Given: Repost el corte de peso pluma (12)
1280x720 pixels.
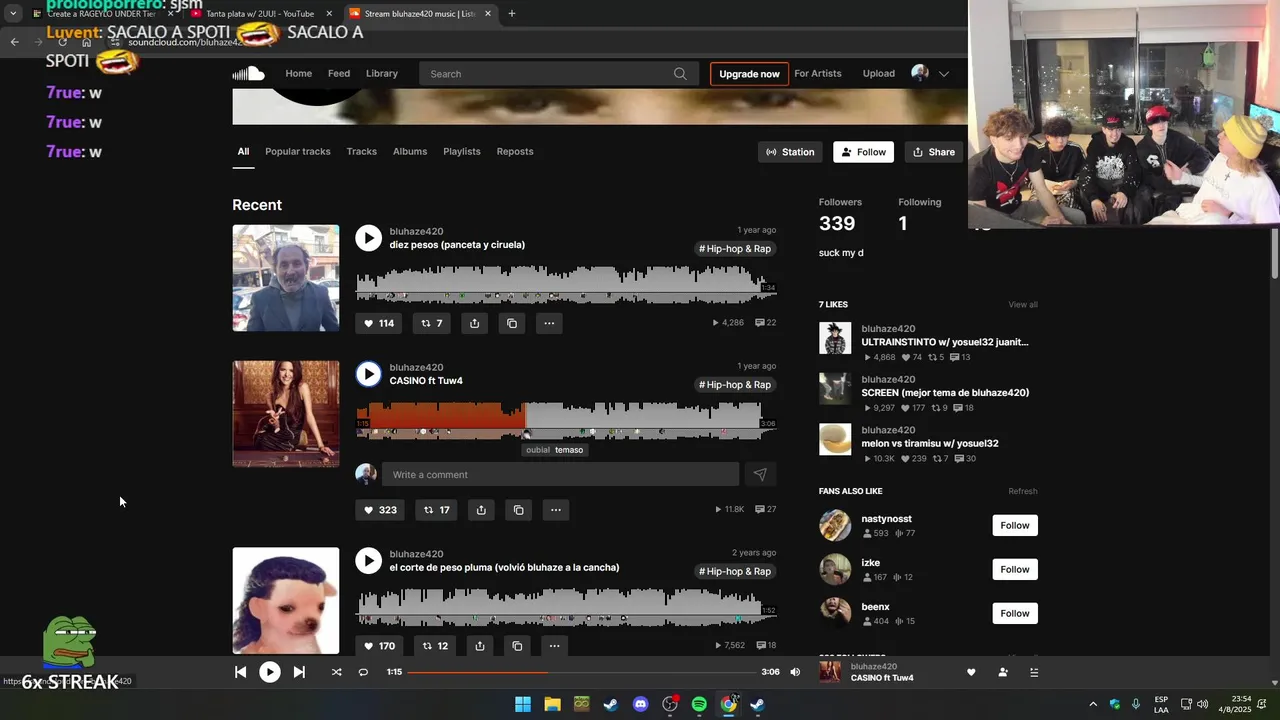Looking at the screenshot, I should [435, 646].
